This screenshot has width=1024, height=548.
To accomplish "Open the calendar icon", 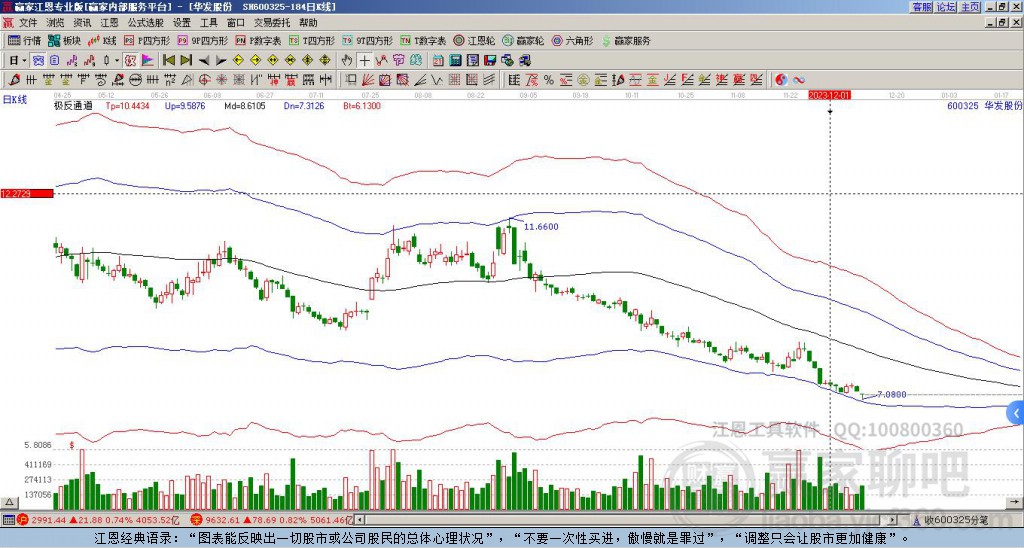I will point(438,61).
